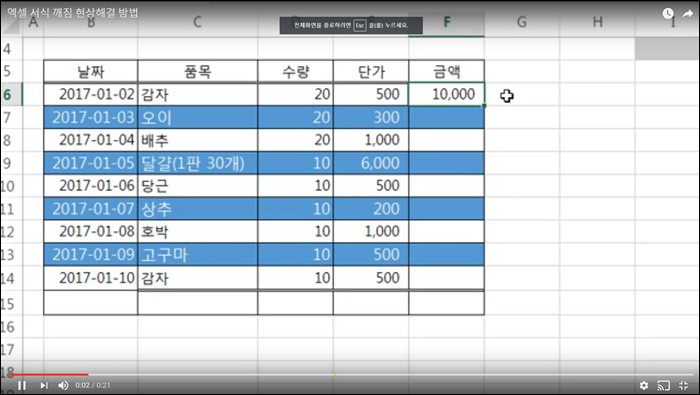Add video to Watch Later
This screenshot has width=700, height=395.
[x=668, y=13]
